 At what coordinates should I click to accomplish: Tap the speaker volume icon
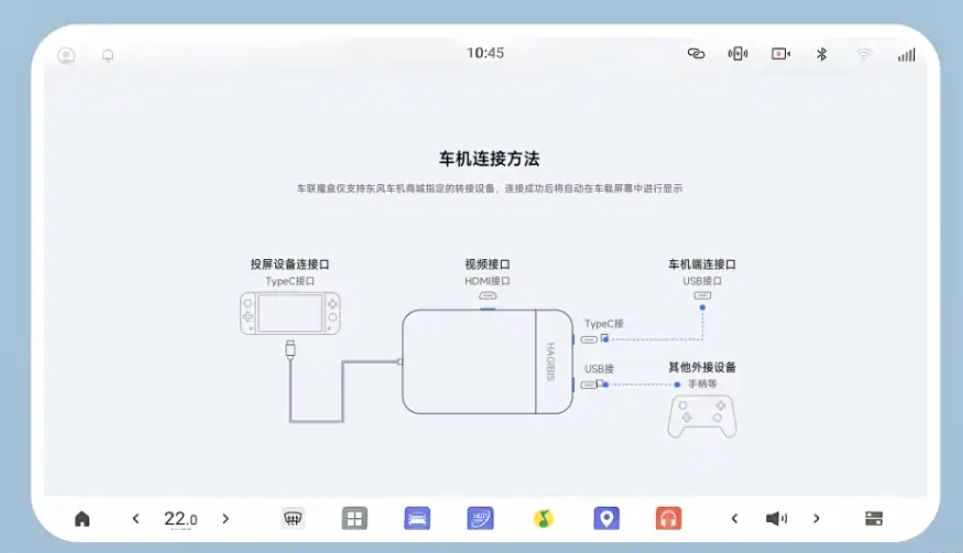pos(776,519)
